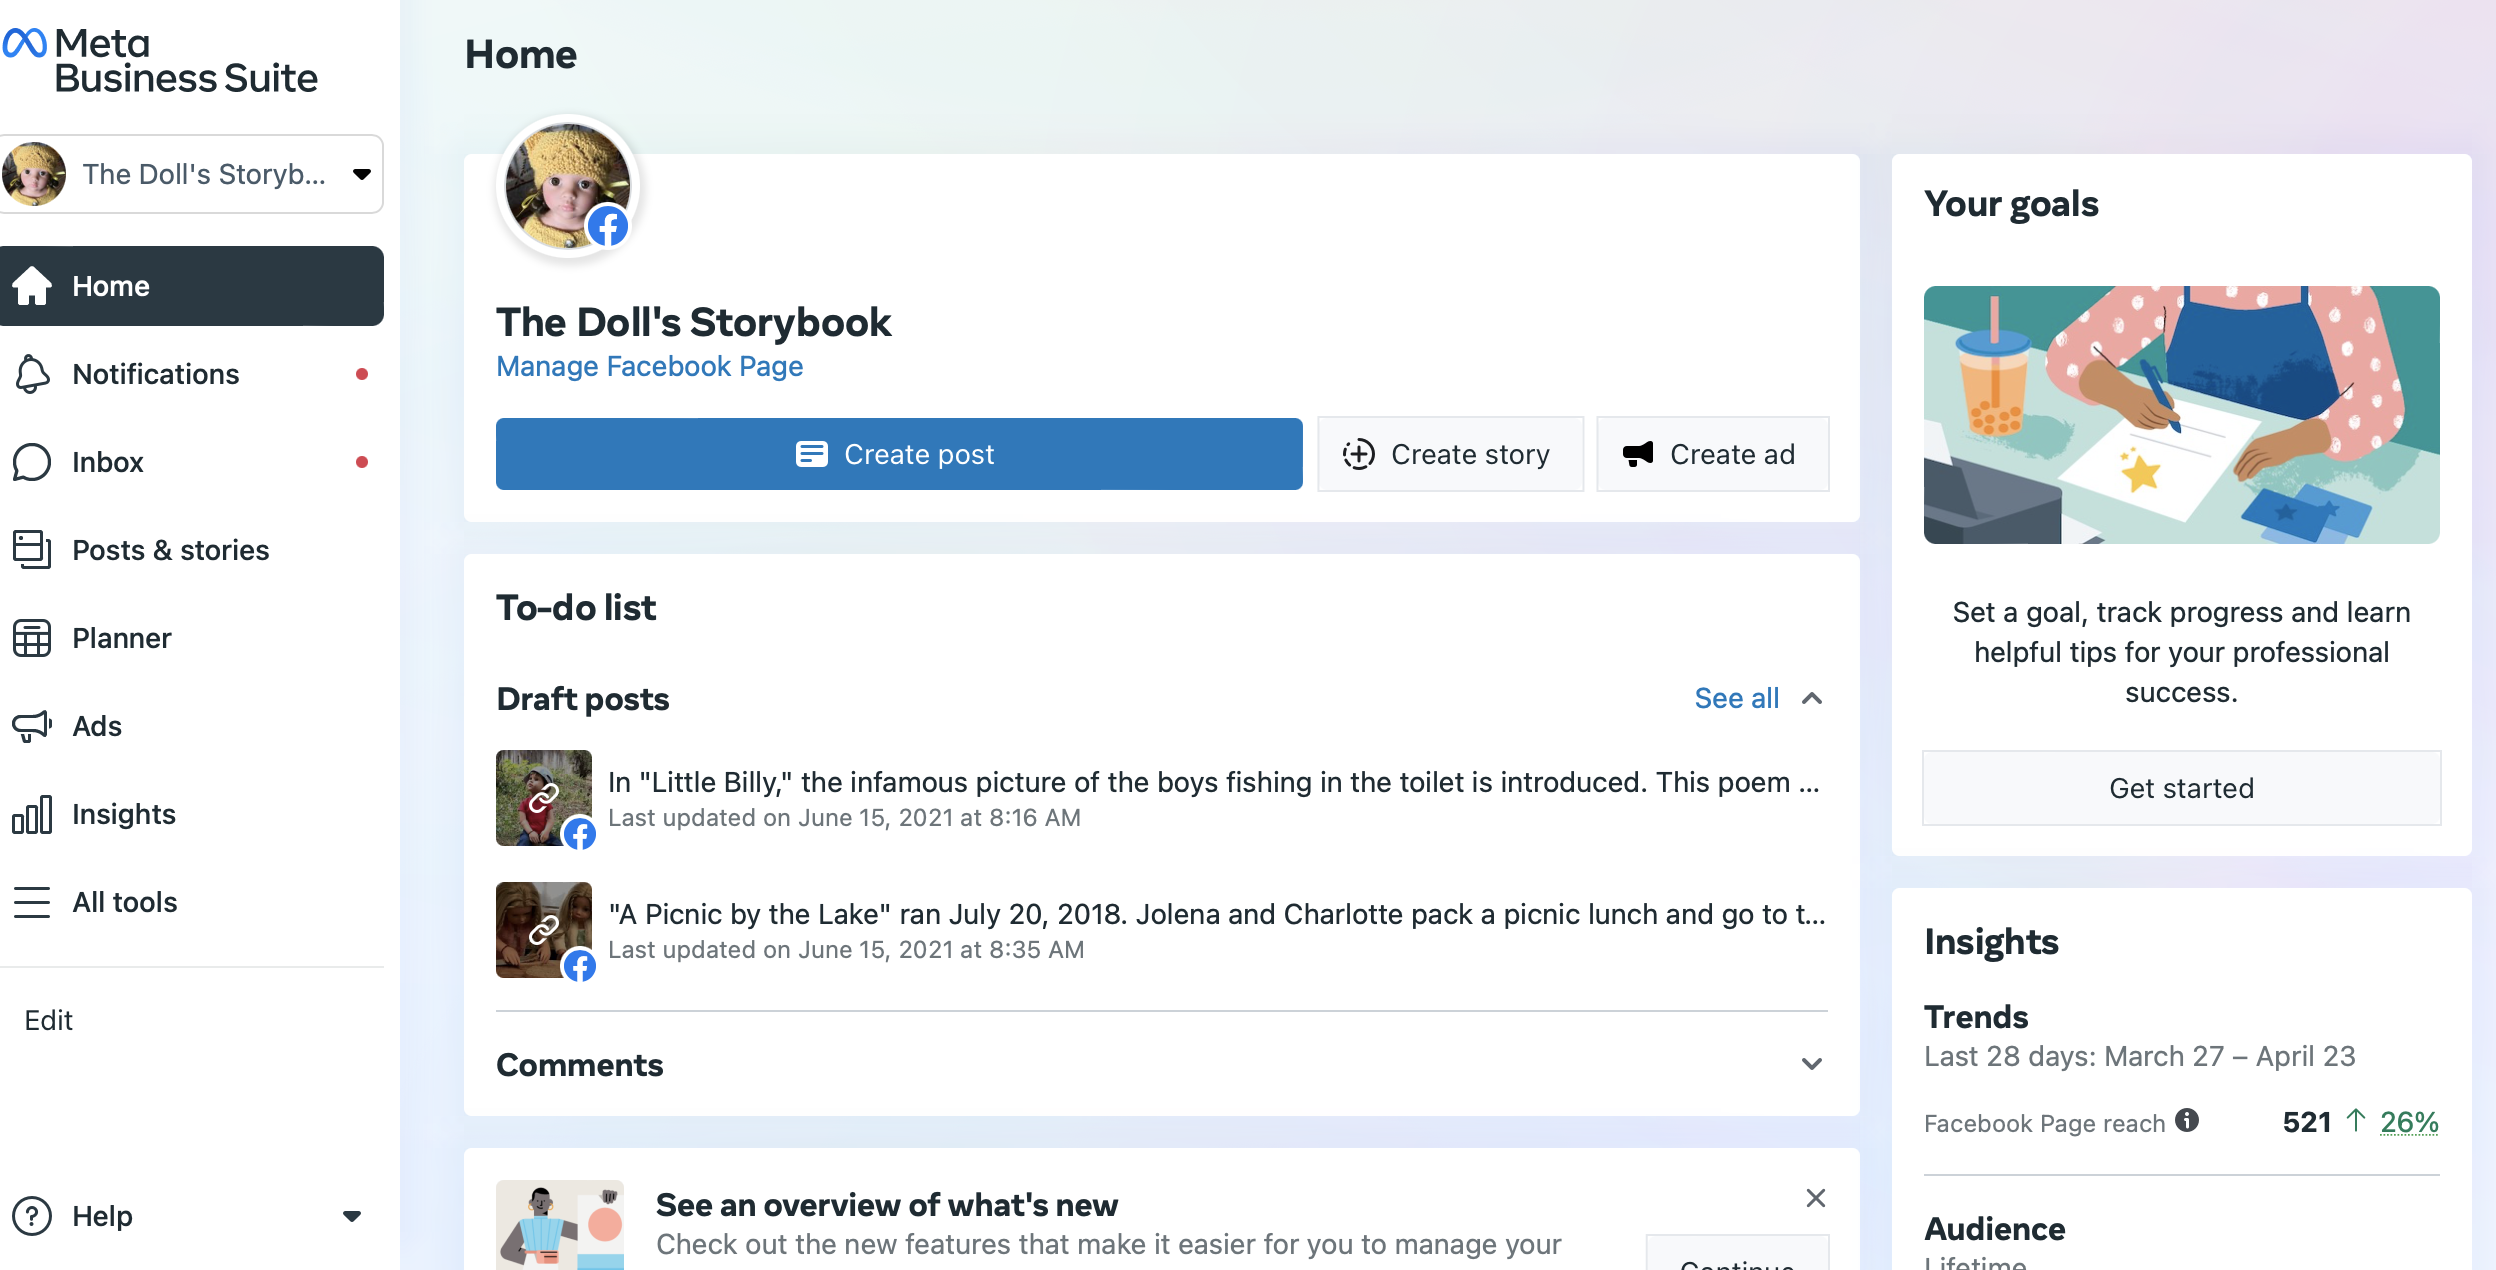
Task: Click the Create post button
Action: coord(899,454)
